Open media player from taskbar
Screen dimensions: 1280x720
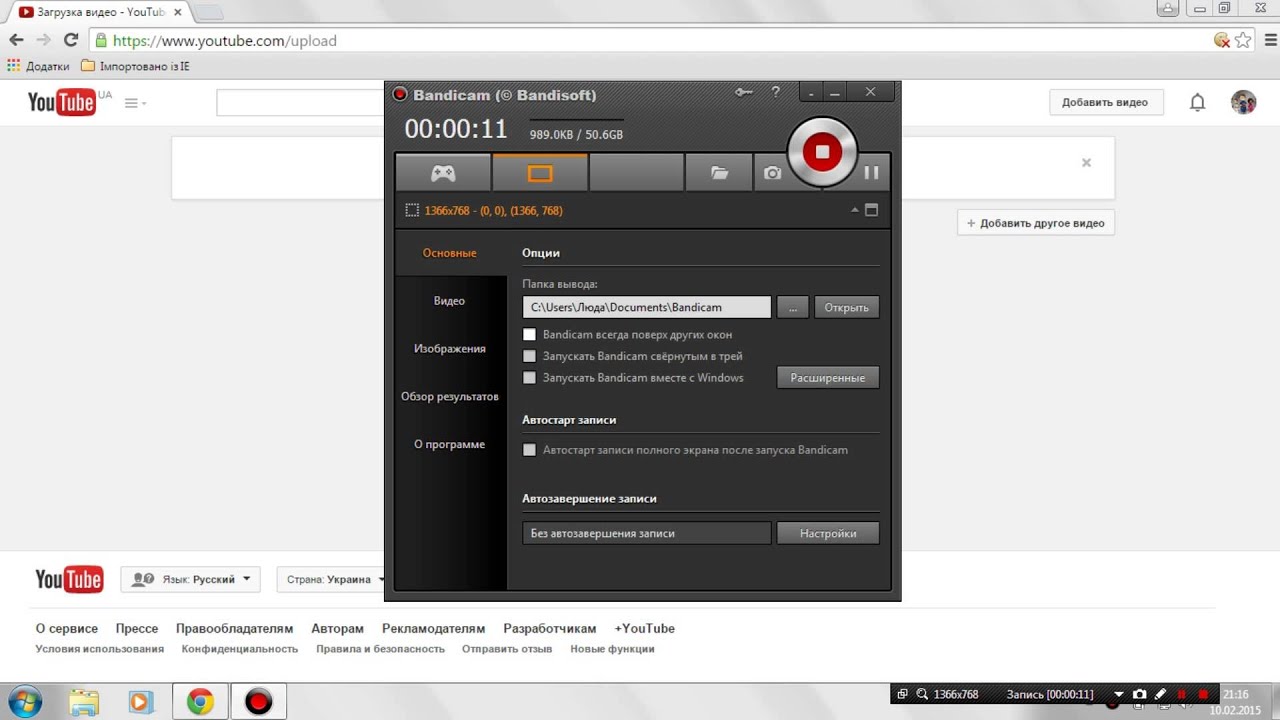[141, 702]
